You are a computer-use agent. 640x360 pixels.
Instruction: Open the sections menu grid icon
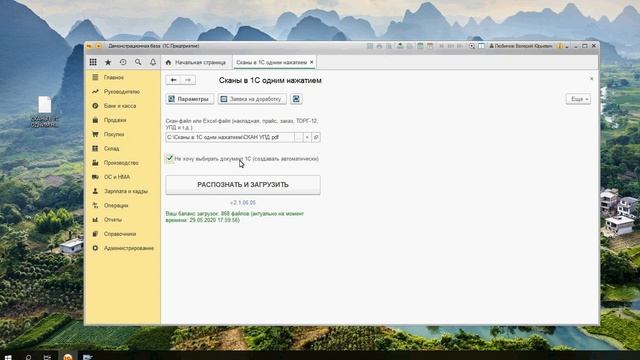[93, 62]
